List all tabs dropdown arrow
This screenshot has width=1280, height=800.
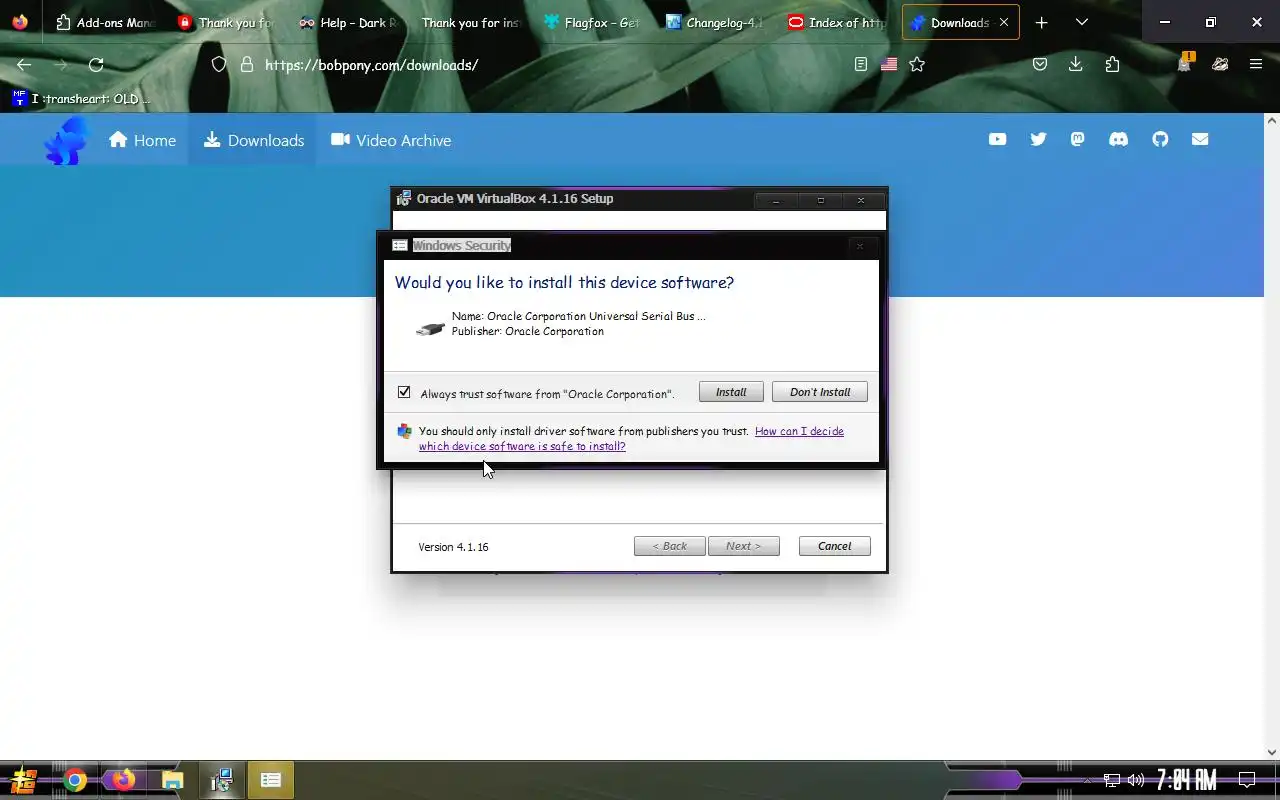[1081, 22]
